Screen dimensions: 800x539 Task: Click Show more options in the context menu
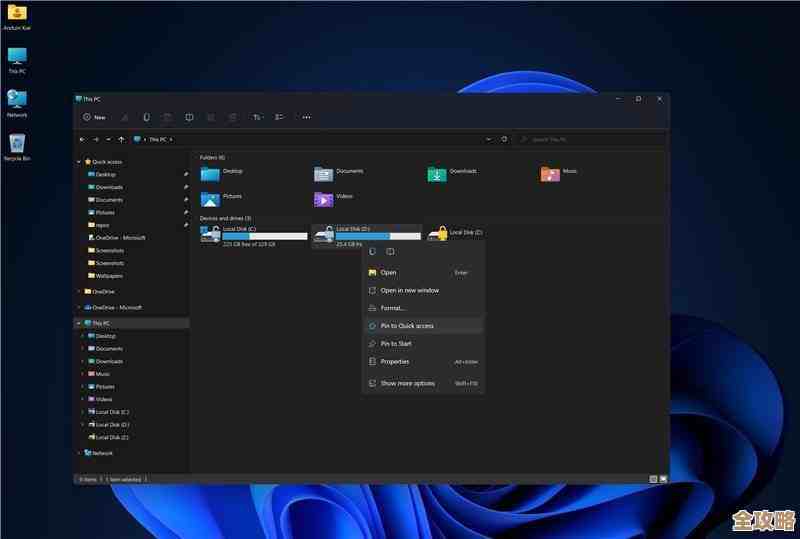click(x=407, y=383)
